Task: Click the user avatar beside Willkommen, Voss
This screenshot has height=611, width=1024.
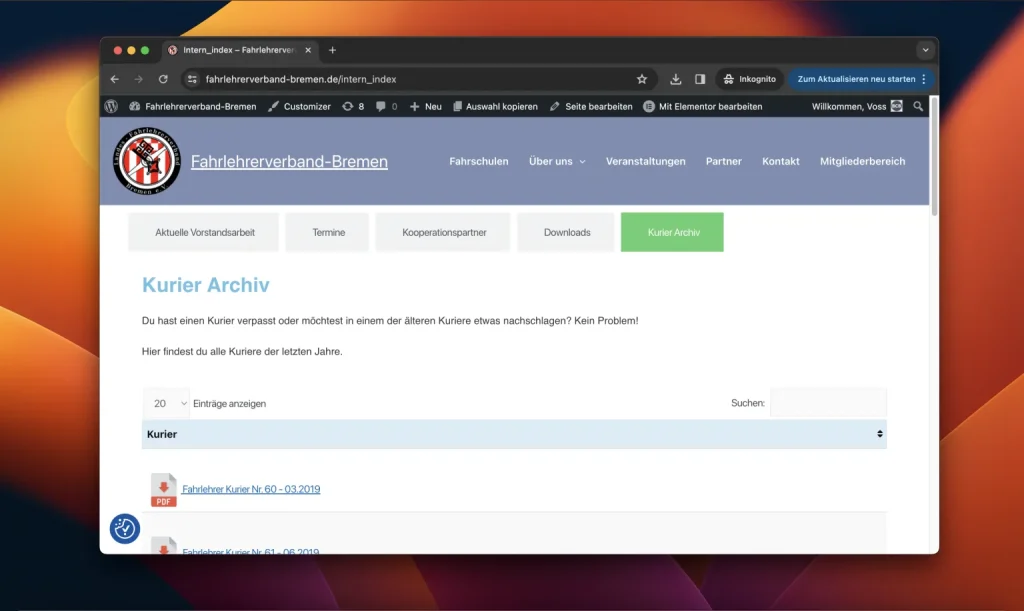Action: click(897, 106)
